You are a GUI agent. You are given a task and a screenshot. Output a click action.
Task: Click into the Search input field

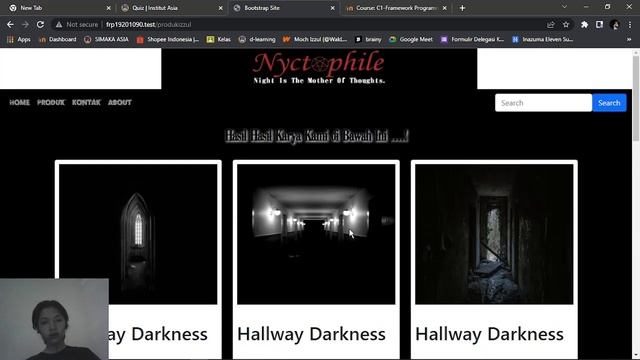pos(543,103)
